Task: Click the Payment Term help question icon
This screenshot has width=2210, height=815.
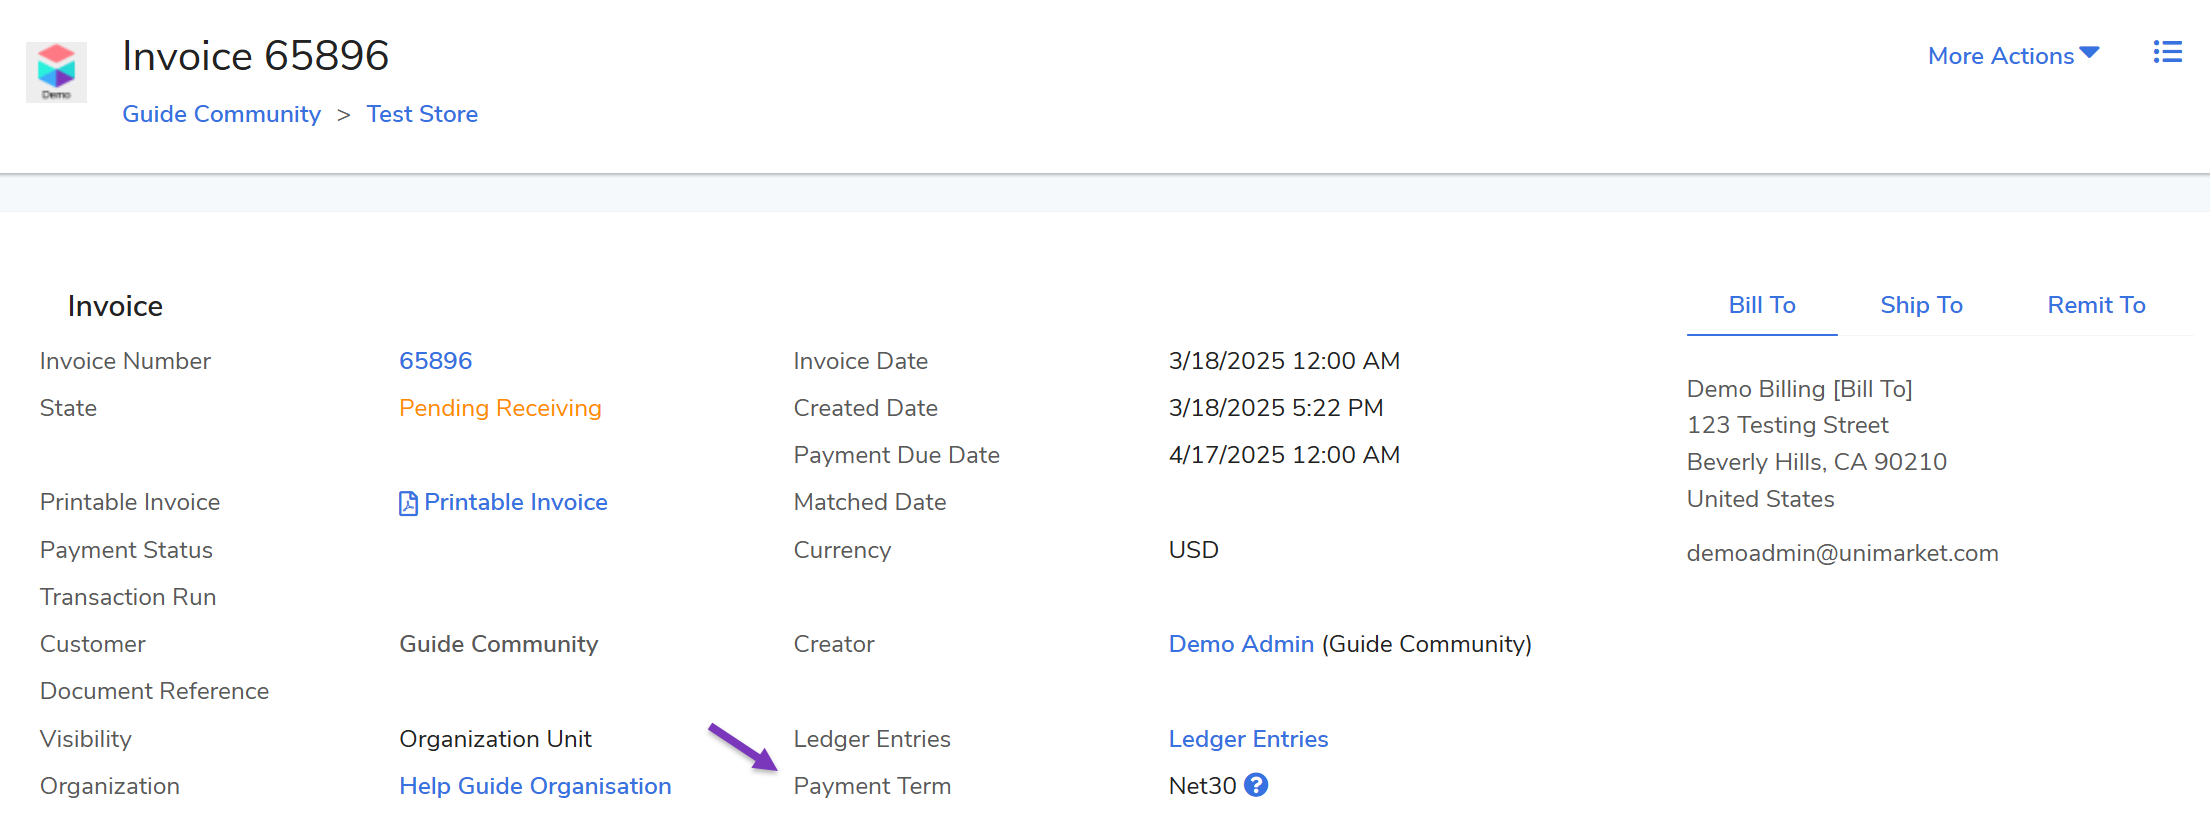Action: tap(1256, 785)
